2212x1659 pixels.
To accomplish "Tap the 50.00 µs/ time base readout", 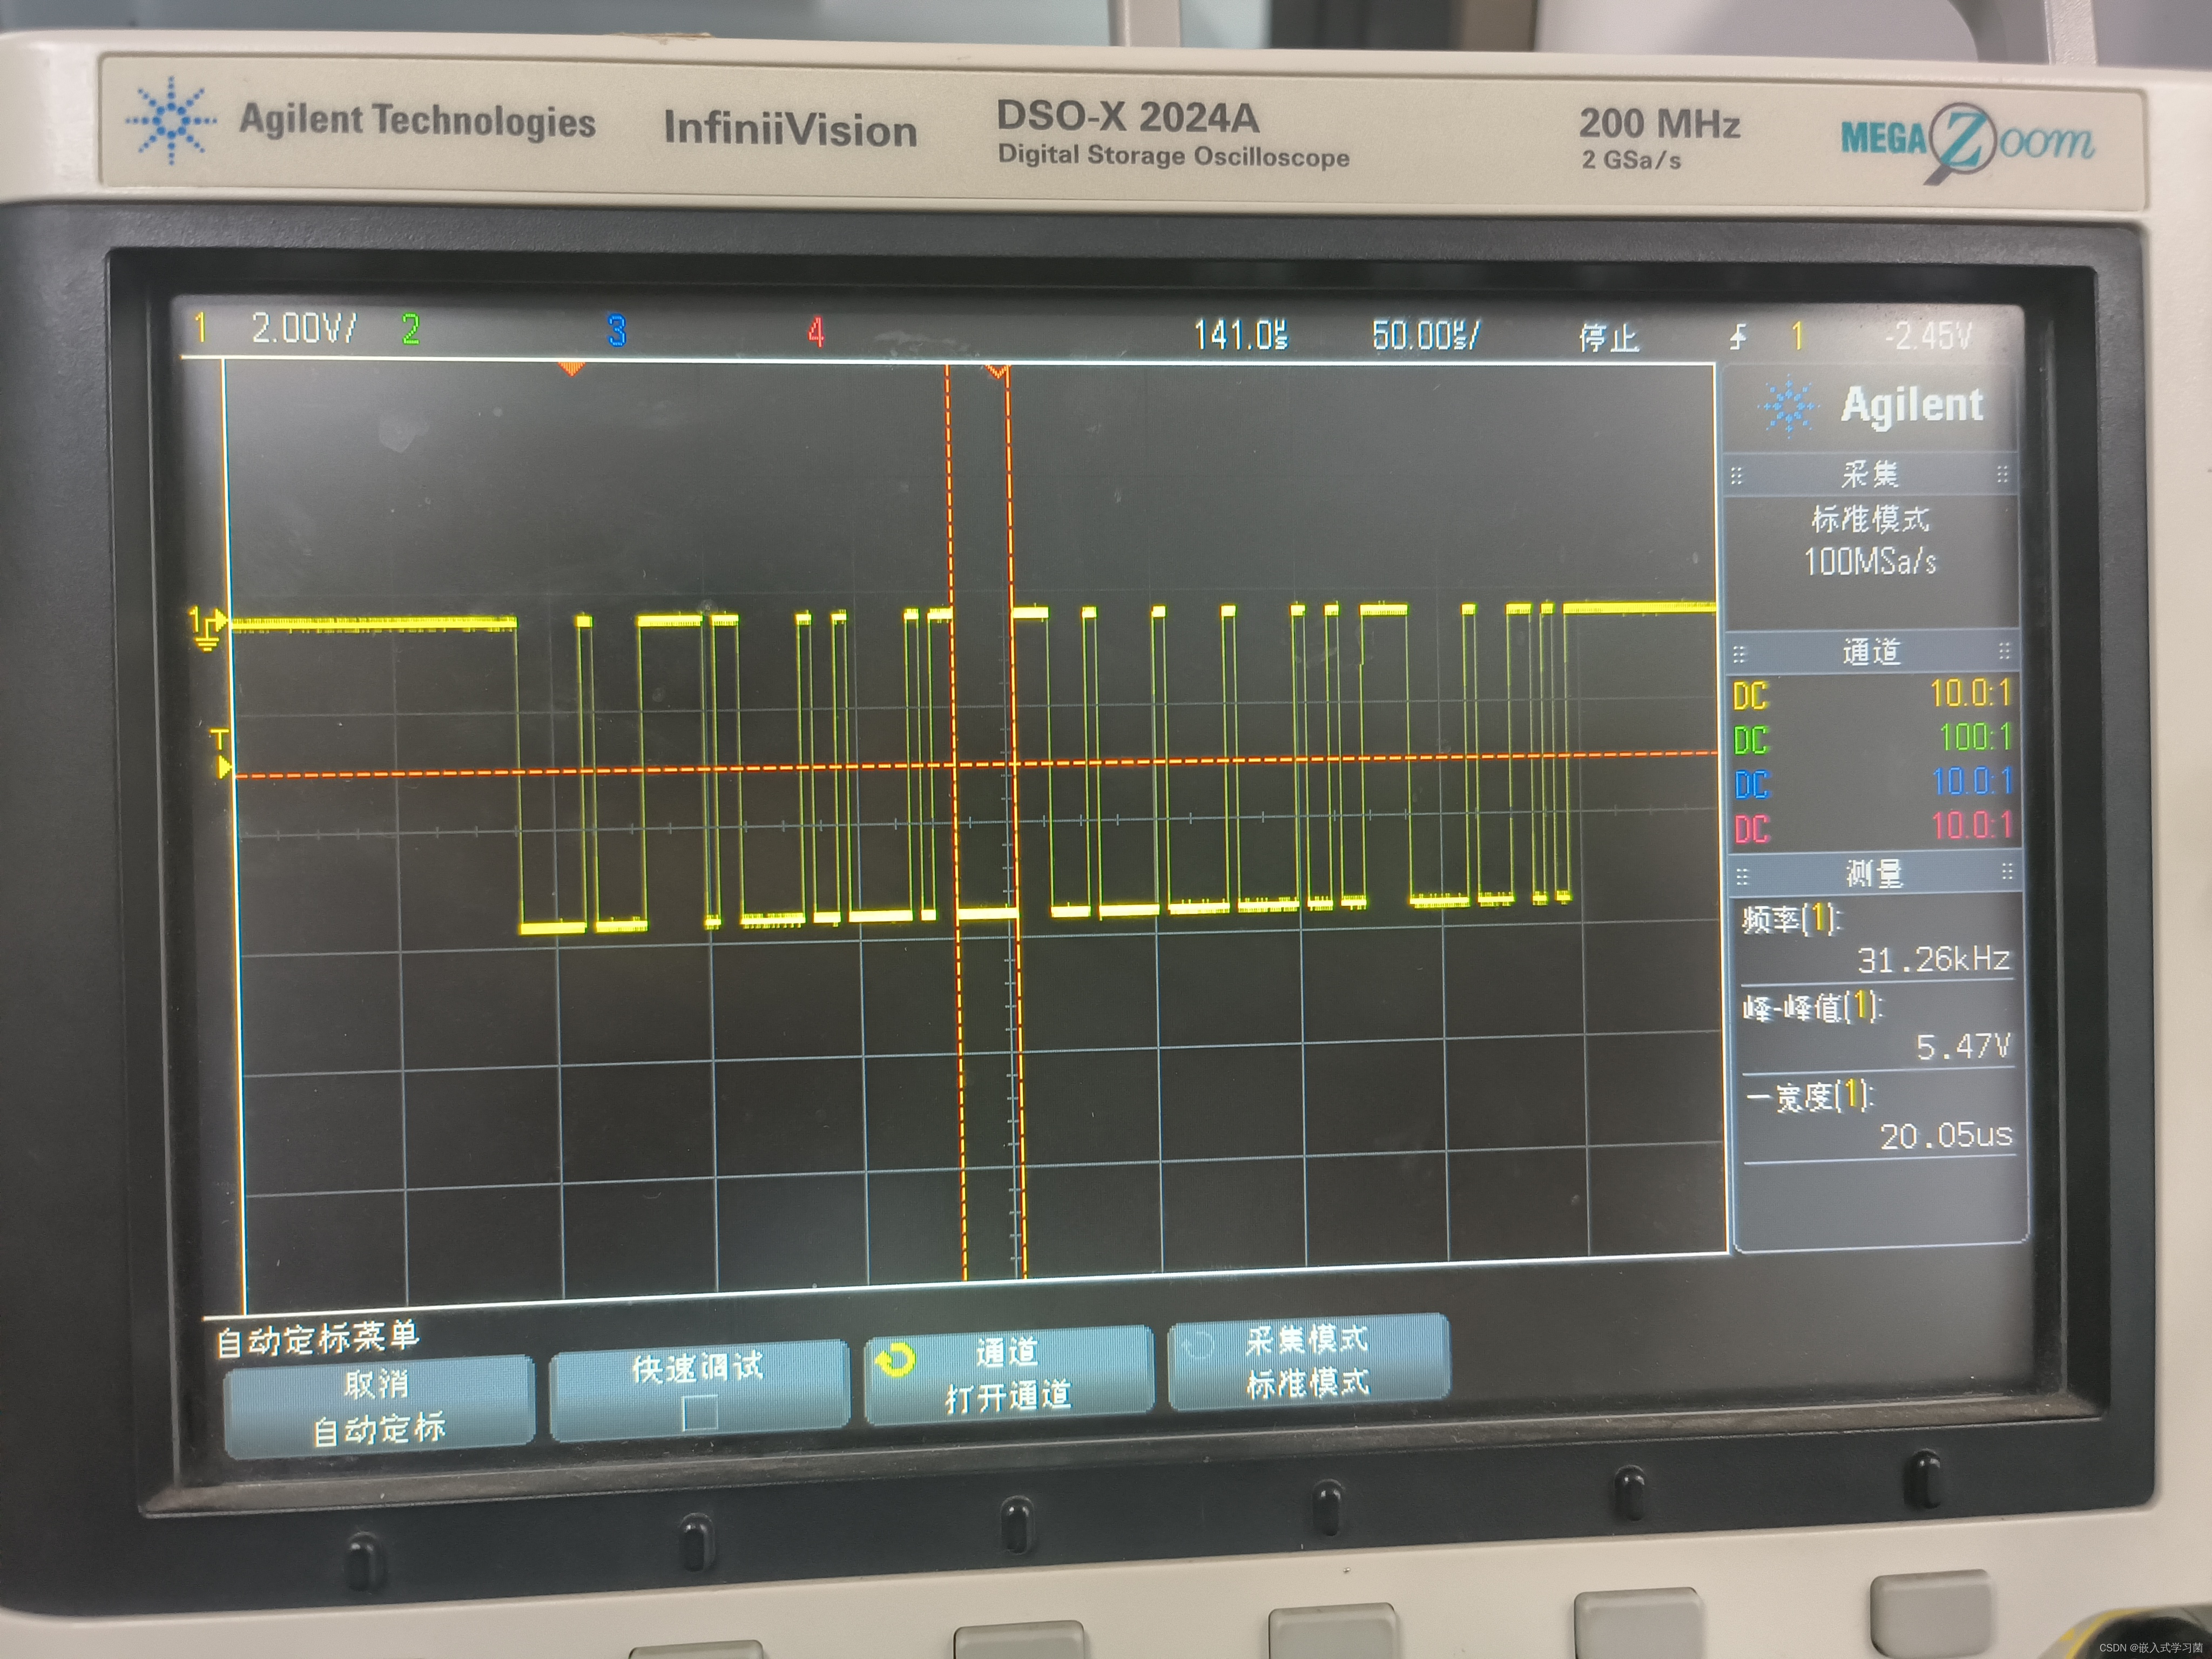I will [x=1425, y=336].
